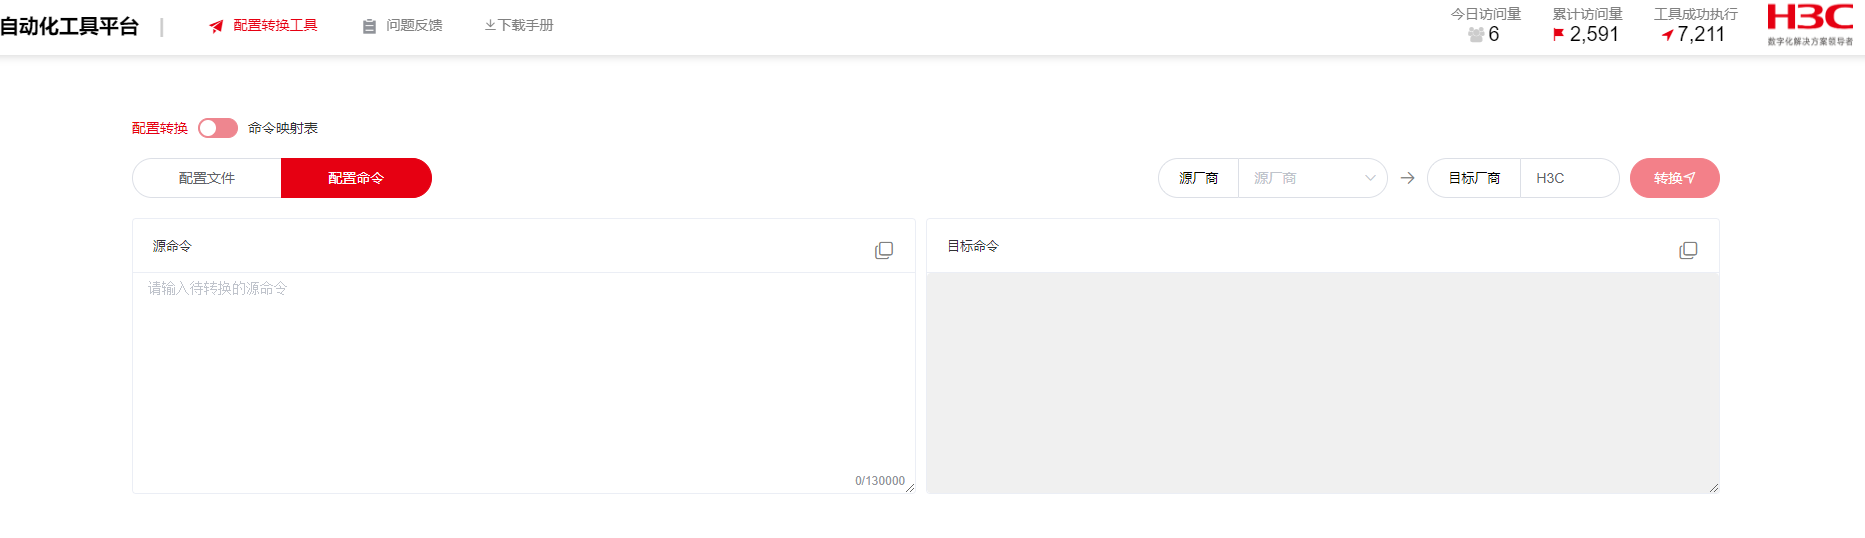Toggle the 配置转换 / 命令映射表 switch
The height and width of the screenshot is (538, 1865).
tap(218, 128)
